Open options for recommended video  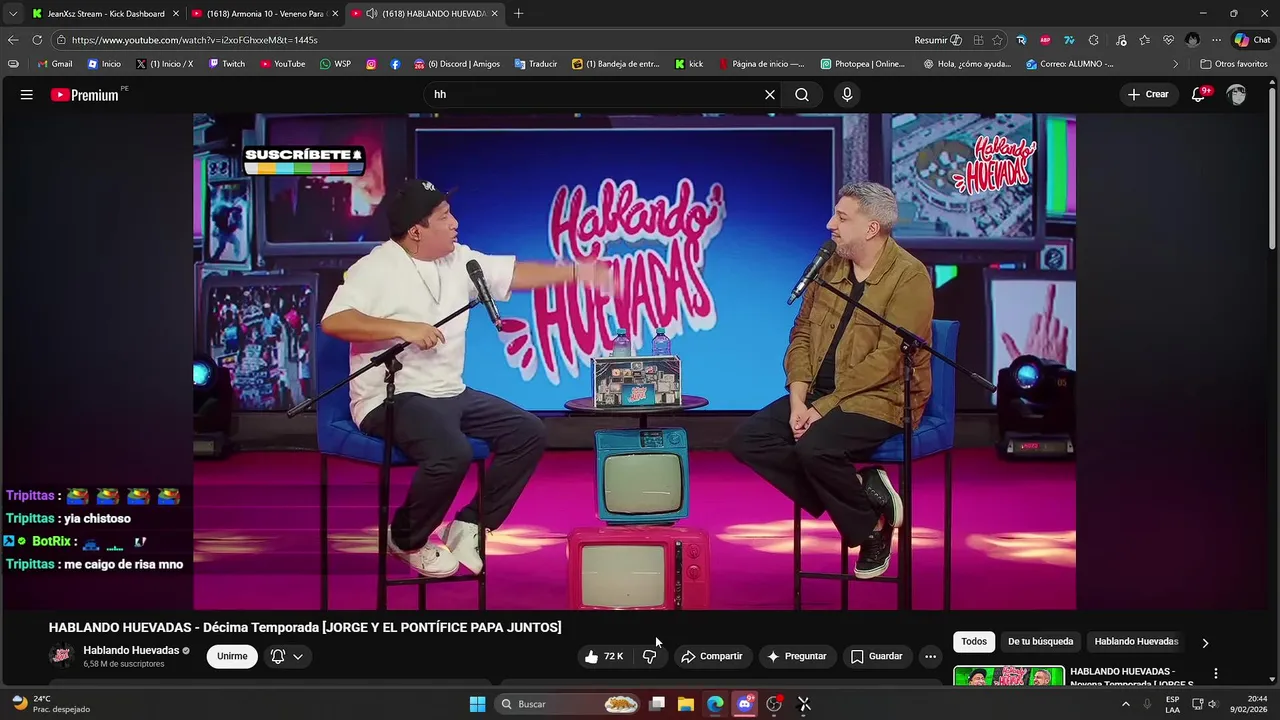coord(1216,674)
